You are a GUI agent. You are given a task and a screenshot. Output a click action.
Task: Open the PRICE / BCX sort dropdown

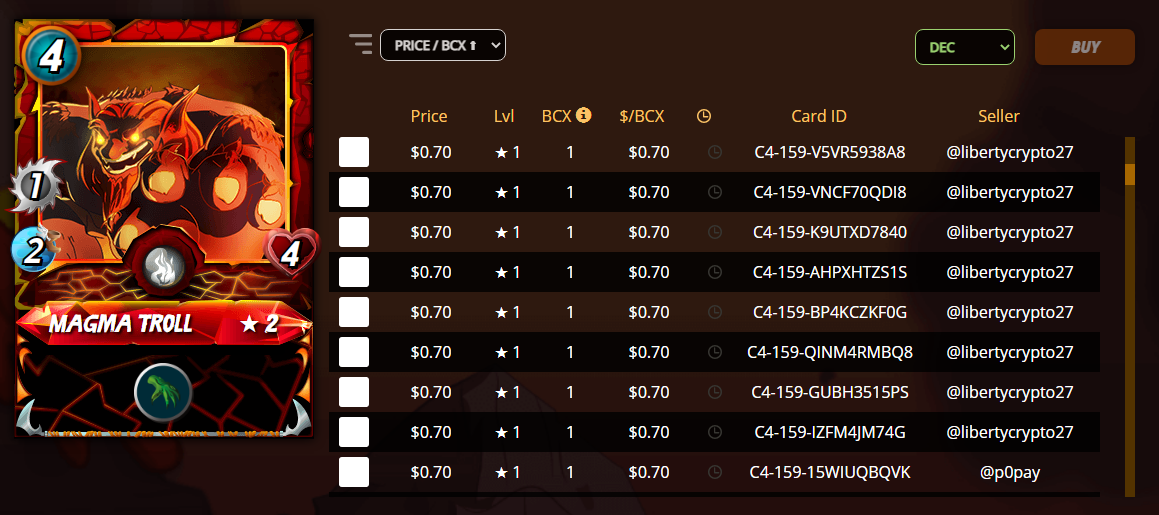443,45
